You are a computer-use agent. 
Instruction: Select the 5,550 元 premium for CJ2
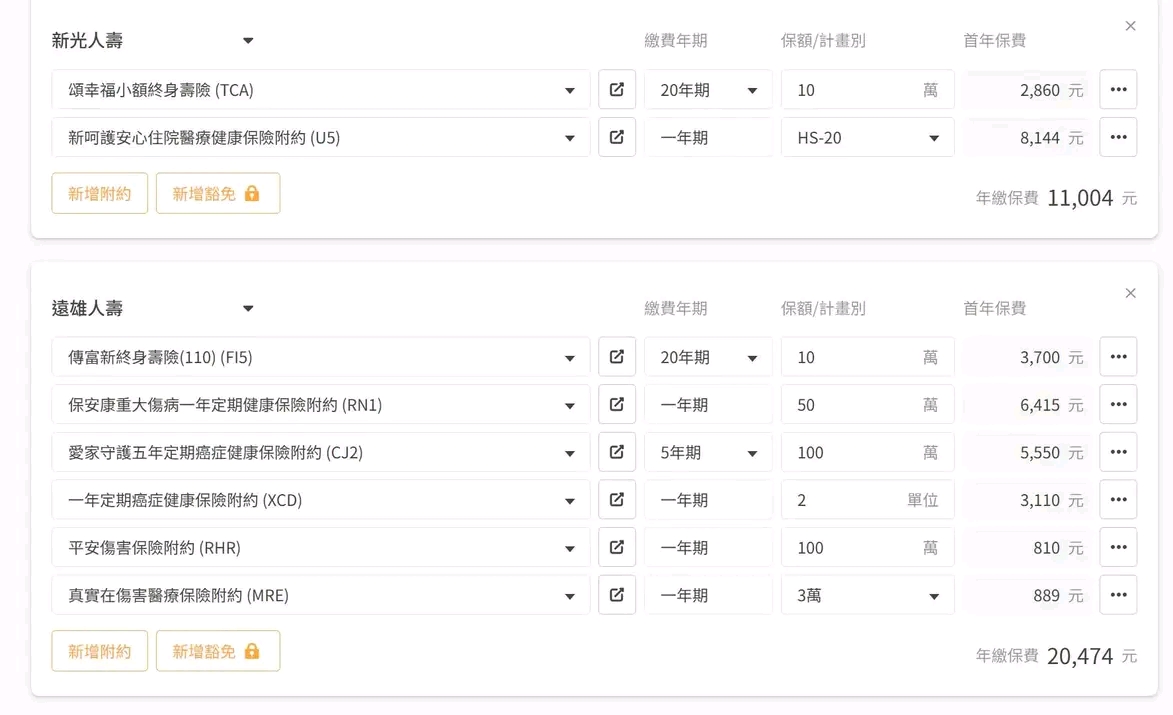pyautogui.click(x=1051, y=453)
